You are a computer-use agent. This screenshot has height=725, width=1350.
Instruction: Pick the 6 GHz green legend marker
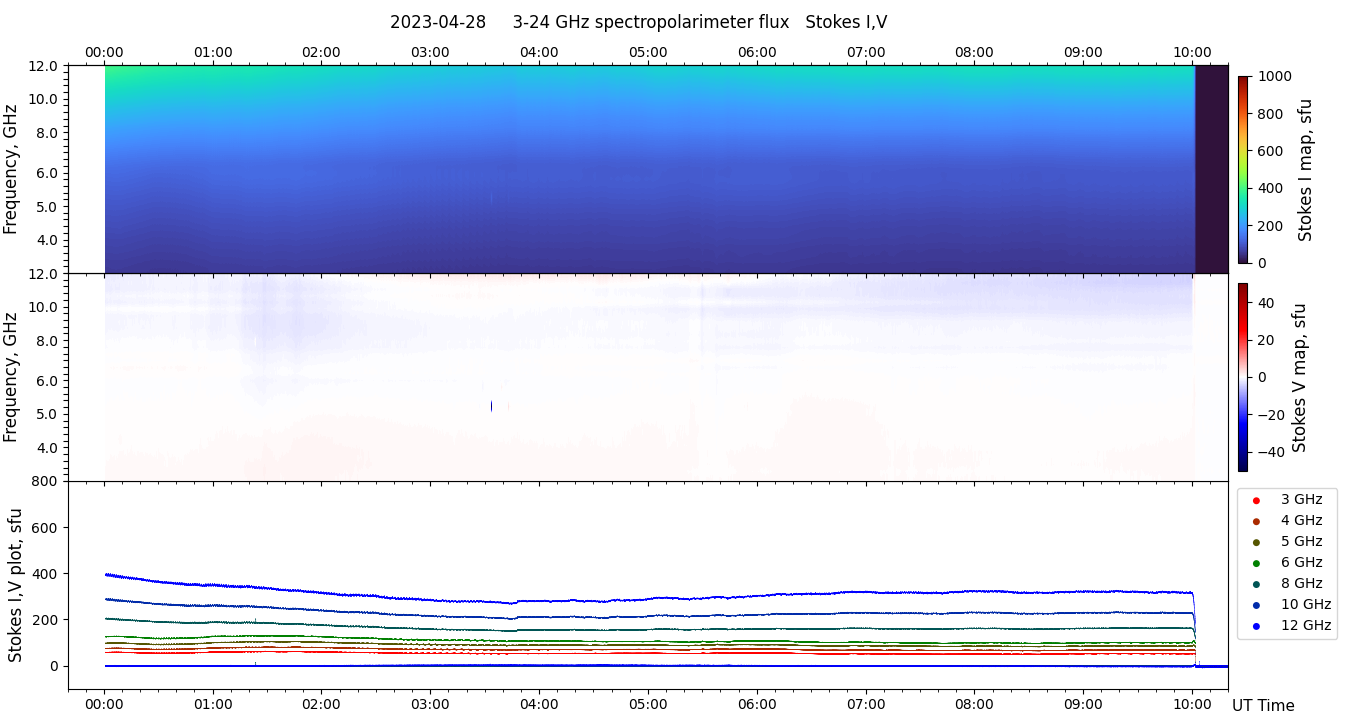(1256, 563)
